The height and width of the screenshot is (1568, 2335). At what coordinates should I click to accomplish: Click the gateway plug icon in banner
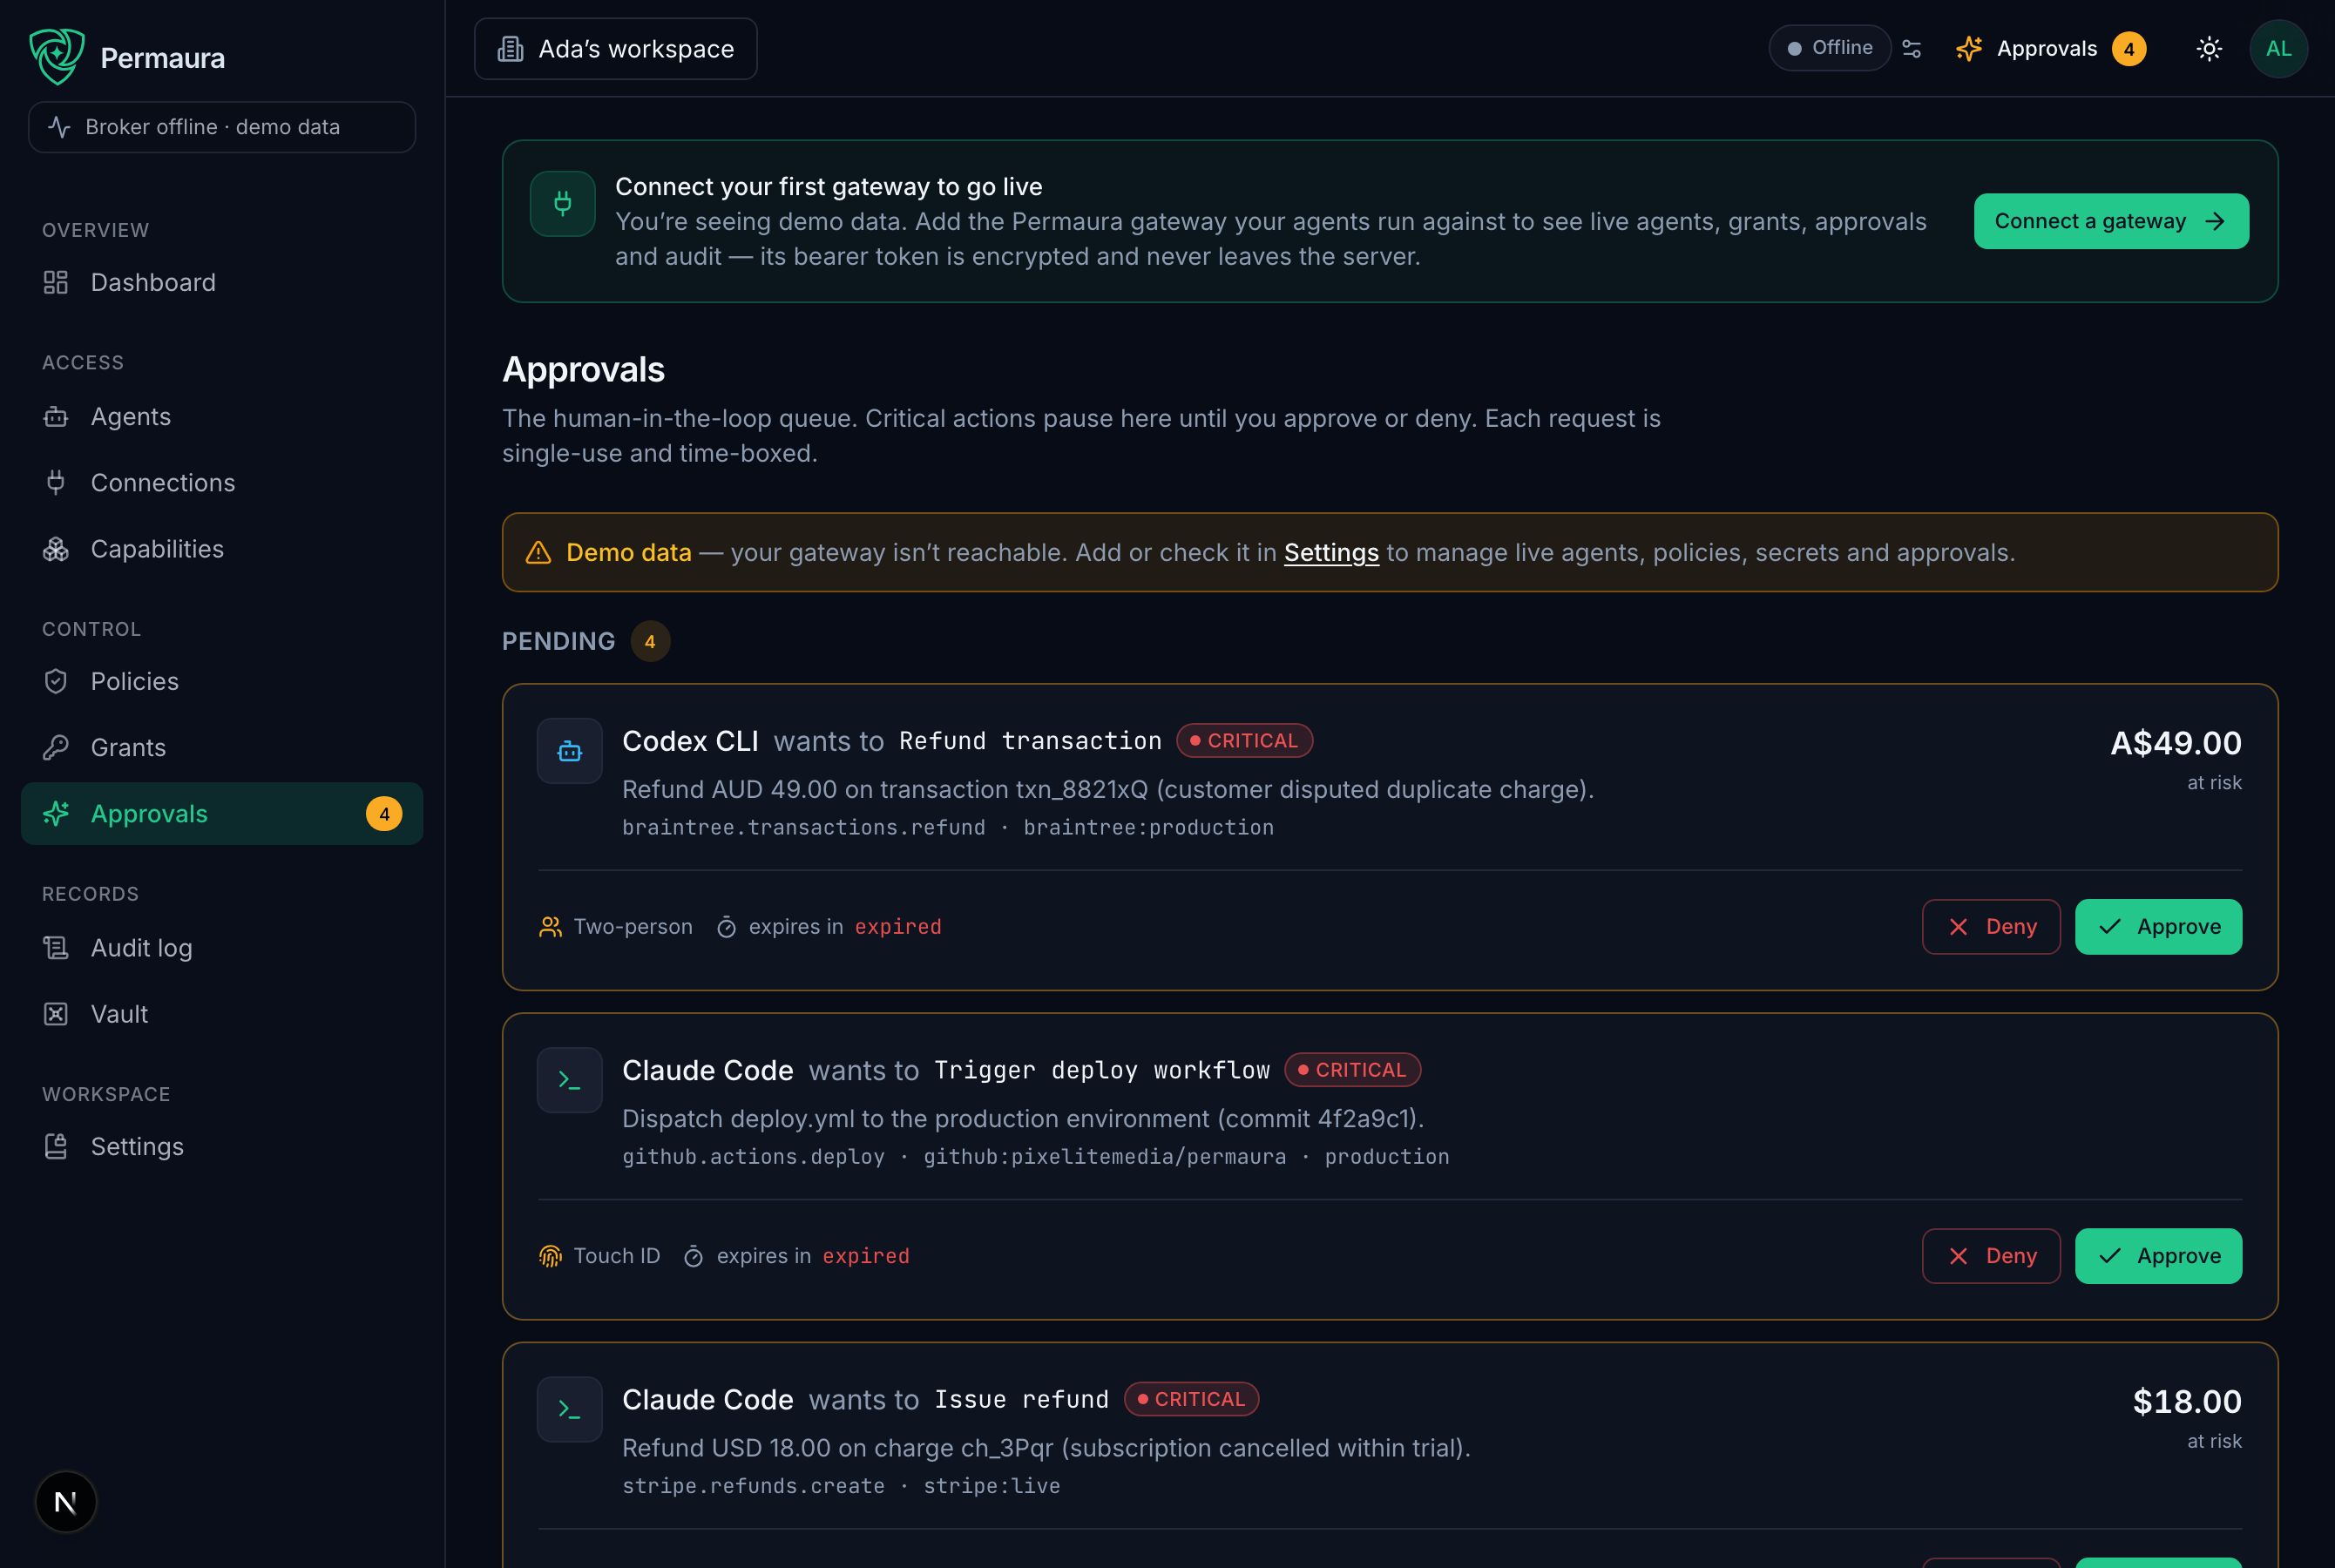(x=563, y=204)
